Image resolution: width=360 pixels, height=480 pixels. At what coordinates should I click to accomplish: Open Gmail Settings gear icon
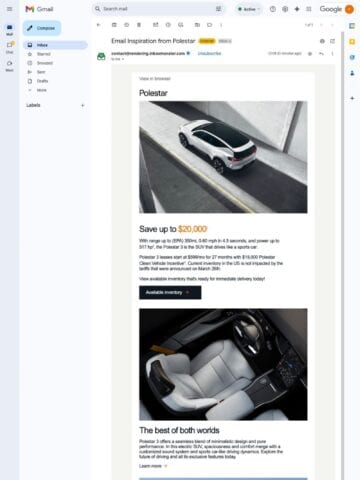click(285, 9)
